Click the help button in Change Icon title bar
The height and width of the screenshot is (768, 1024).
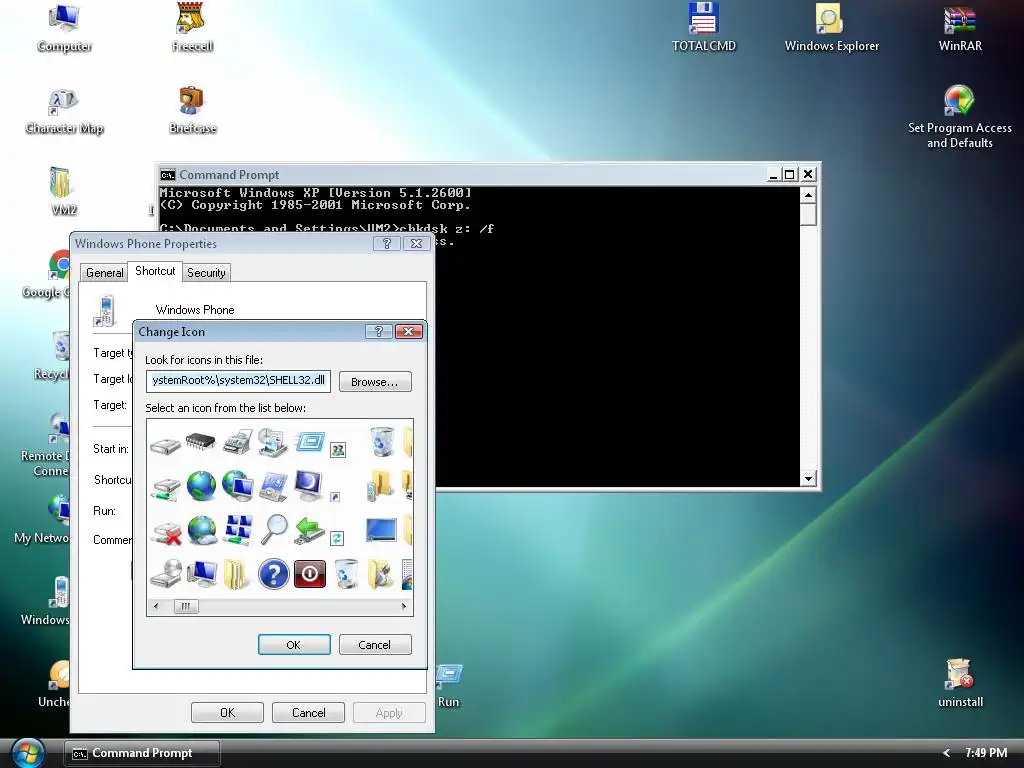coord(379,332)
